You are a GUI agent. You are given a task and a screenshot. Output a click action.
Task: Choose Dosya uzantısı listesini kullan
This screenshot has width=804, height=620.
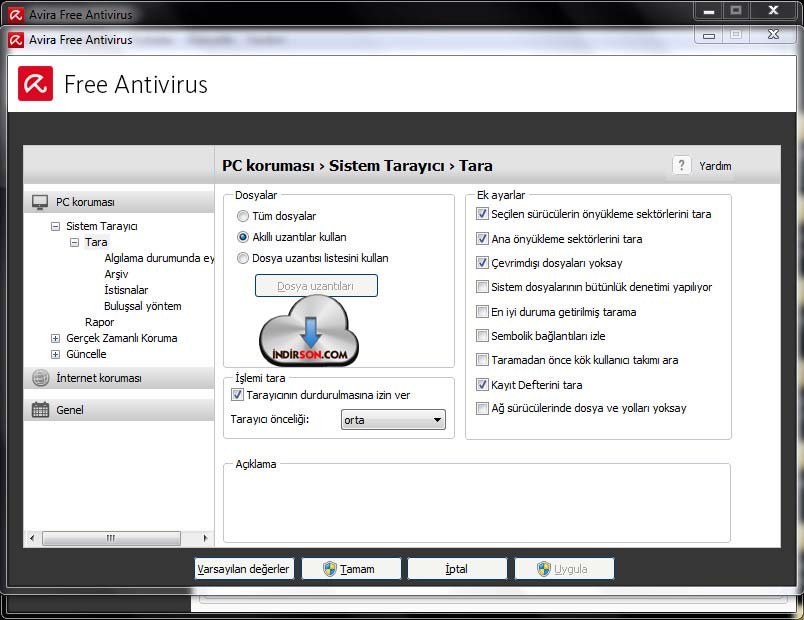point(243,258)
